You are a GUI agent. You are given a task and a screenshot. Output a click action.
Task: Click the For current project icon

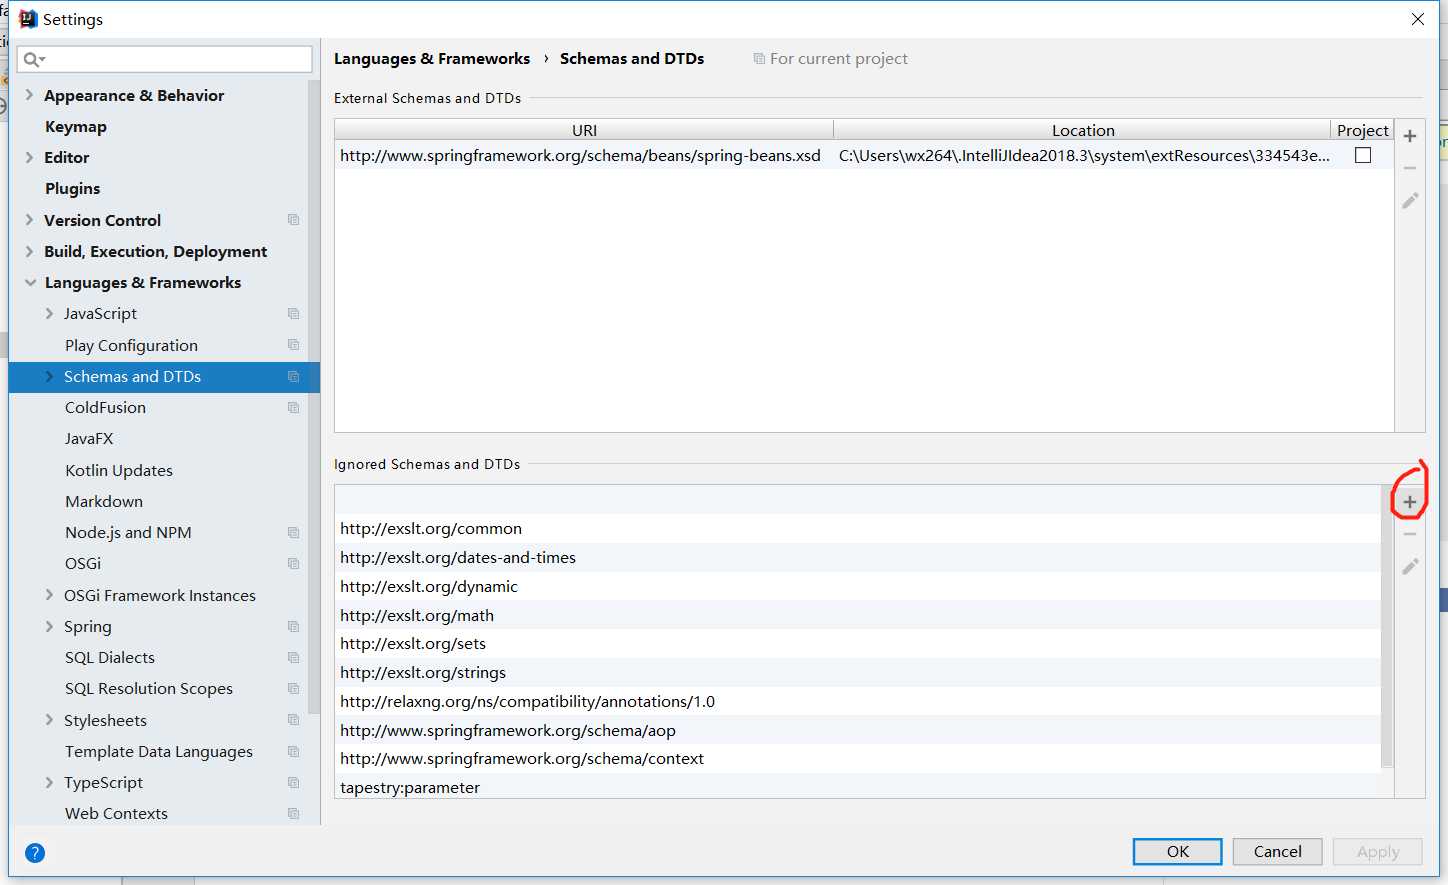point(759,59)
